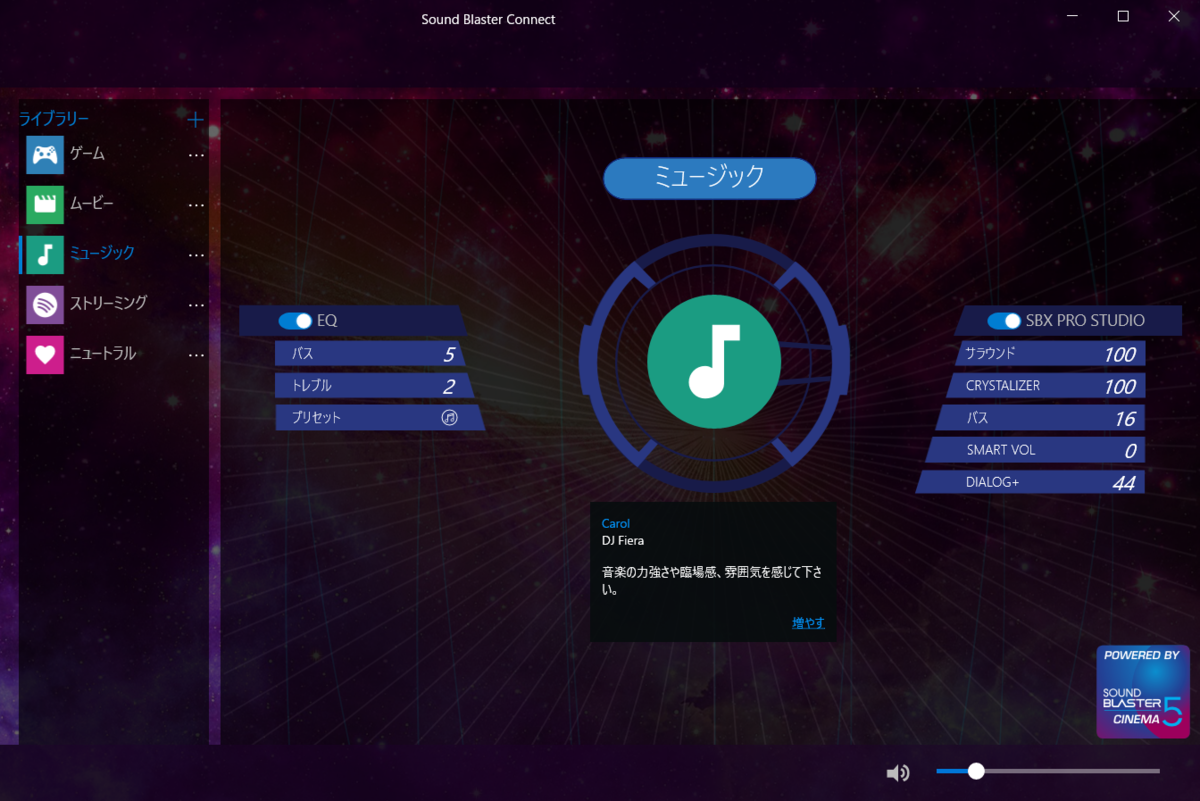
Task: Click the Sound Blaster Cinema 5 badge
Action: pyautogui.click(x=1143, y=691)
